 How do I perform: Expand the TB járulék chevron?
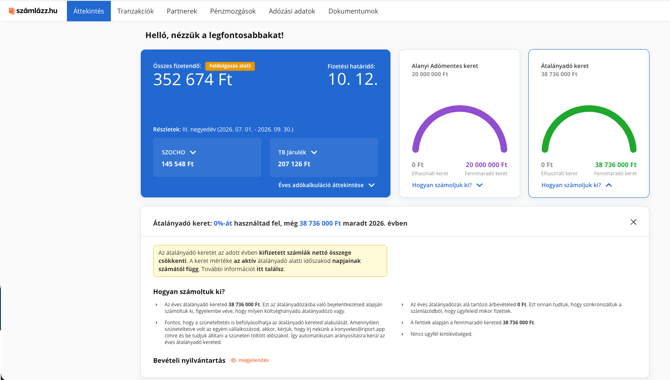tap(314, 152)
